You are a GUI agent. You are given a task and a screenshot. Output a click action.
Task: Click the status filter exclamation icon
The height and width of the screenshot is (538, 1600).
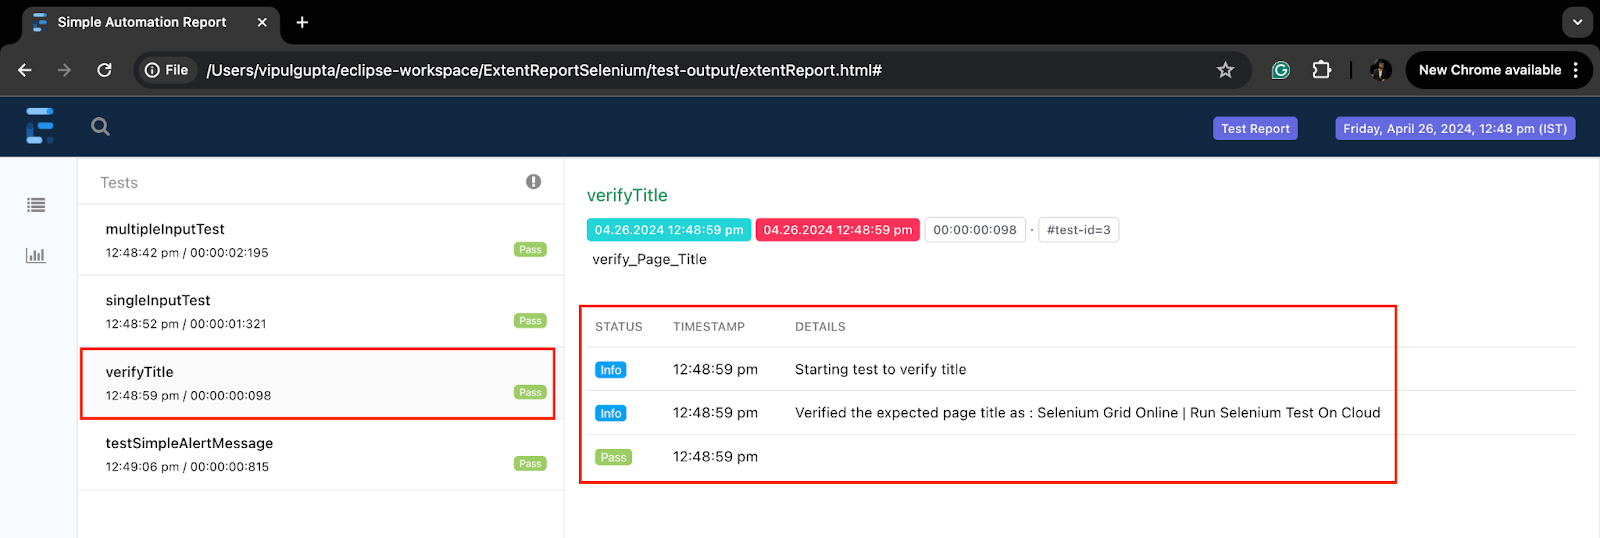[x=533, y=182]
